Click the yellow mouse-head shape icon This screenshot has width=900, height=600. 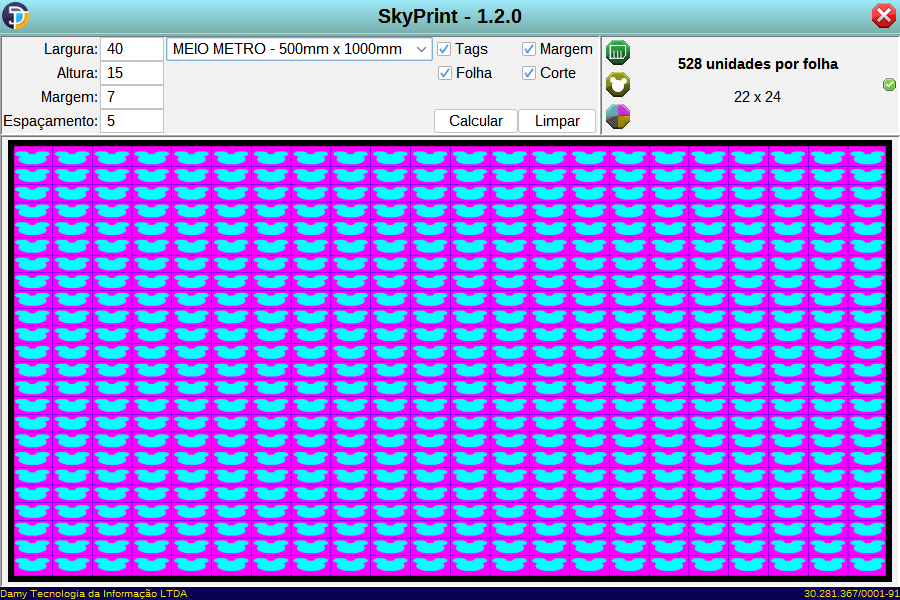click(x=618, y=84)
